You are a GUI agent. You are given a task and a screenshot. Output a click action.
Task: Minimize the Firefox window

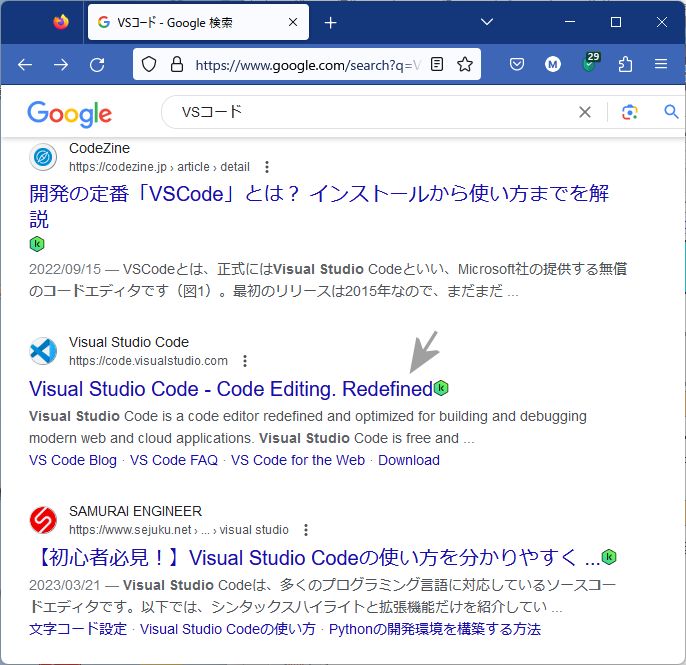(570, 21)
